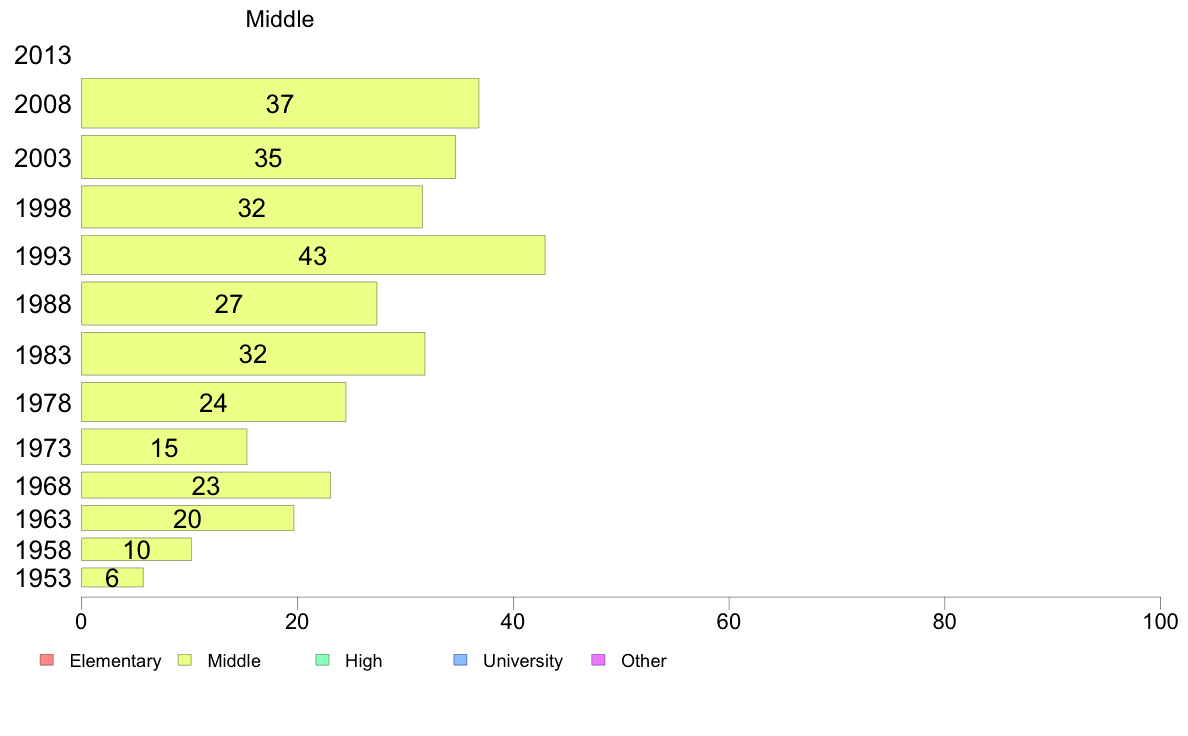Click the Middle yellow legend swatch
The image size is (1188, 736).
click(185, 660)
